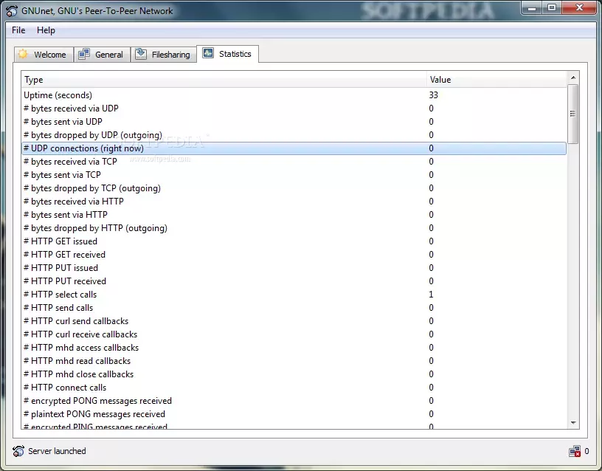Image resolution: width=602 pixels, height=471 pixels.
Task: Select the 'Uptime (seconds)' row
Action: click(x=294, y=95)
